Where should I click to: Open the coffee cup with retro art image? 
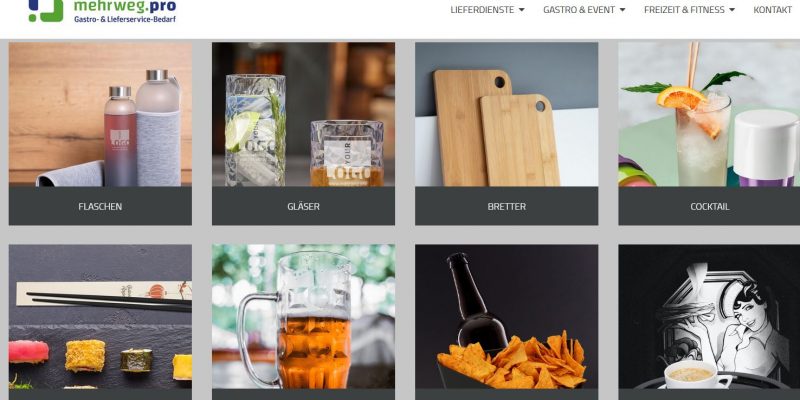coord(709,316)
